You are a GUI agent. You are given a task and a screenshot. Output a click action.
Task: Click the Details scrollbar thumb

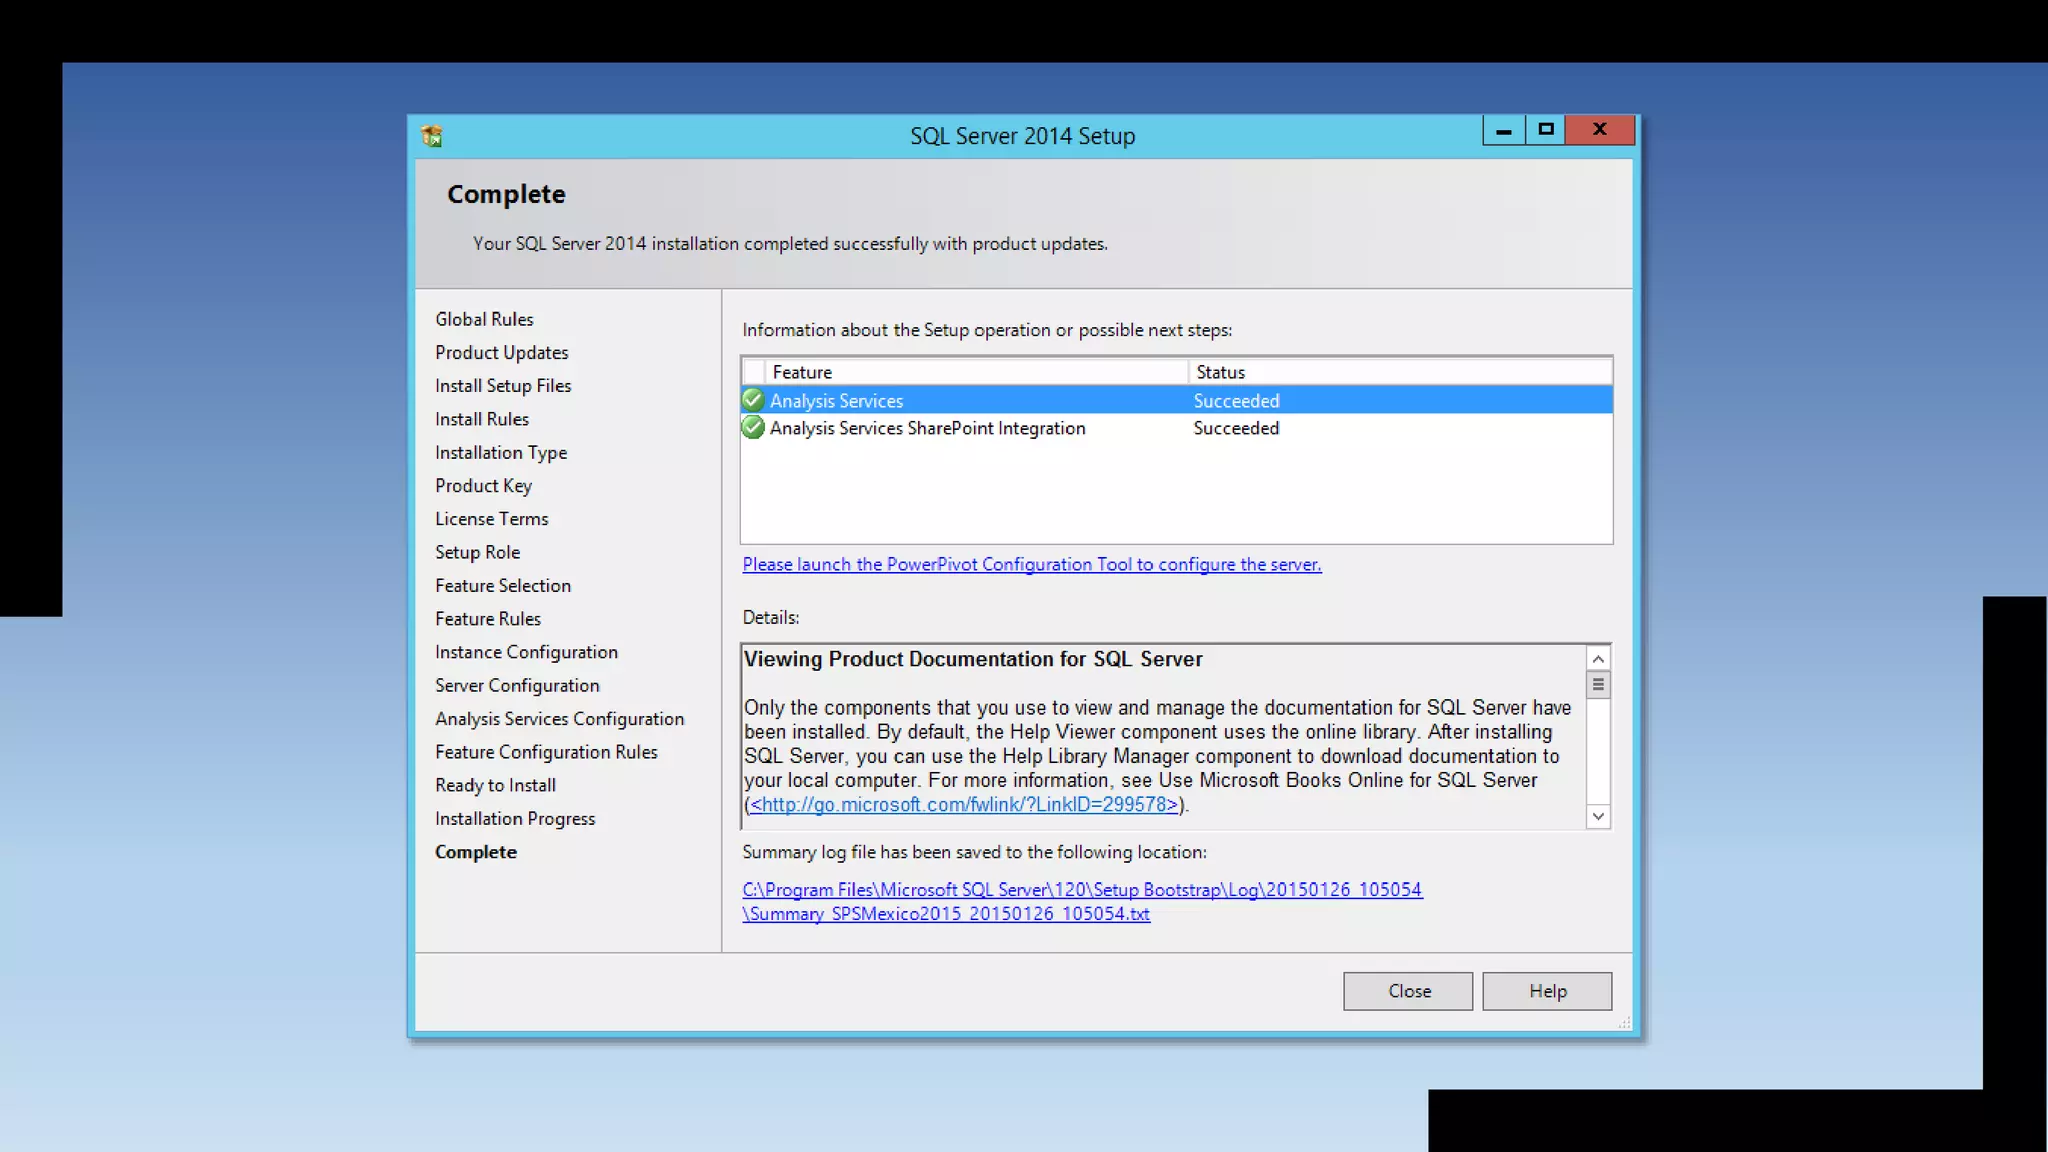1598,685
